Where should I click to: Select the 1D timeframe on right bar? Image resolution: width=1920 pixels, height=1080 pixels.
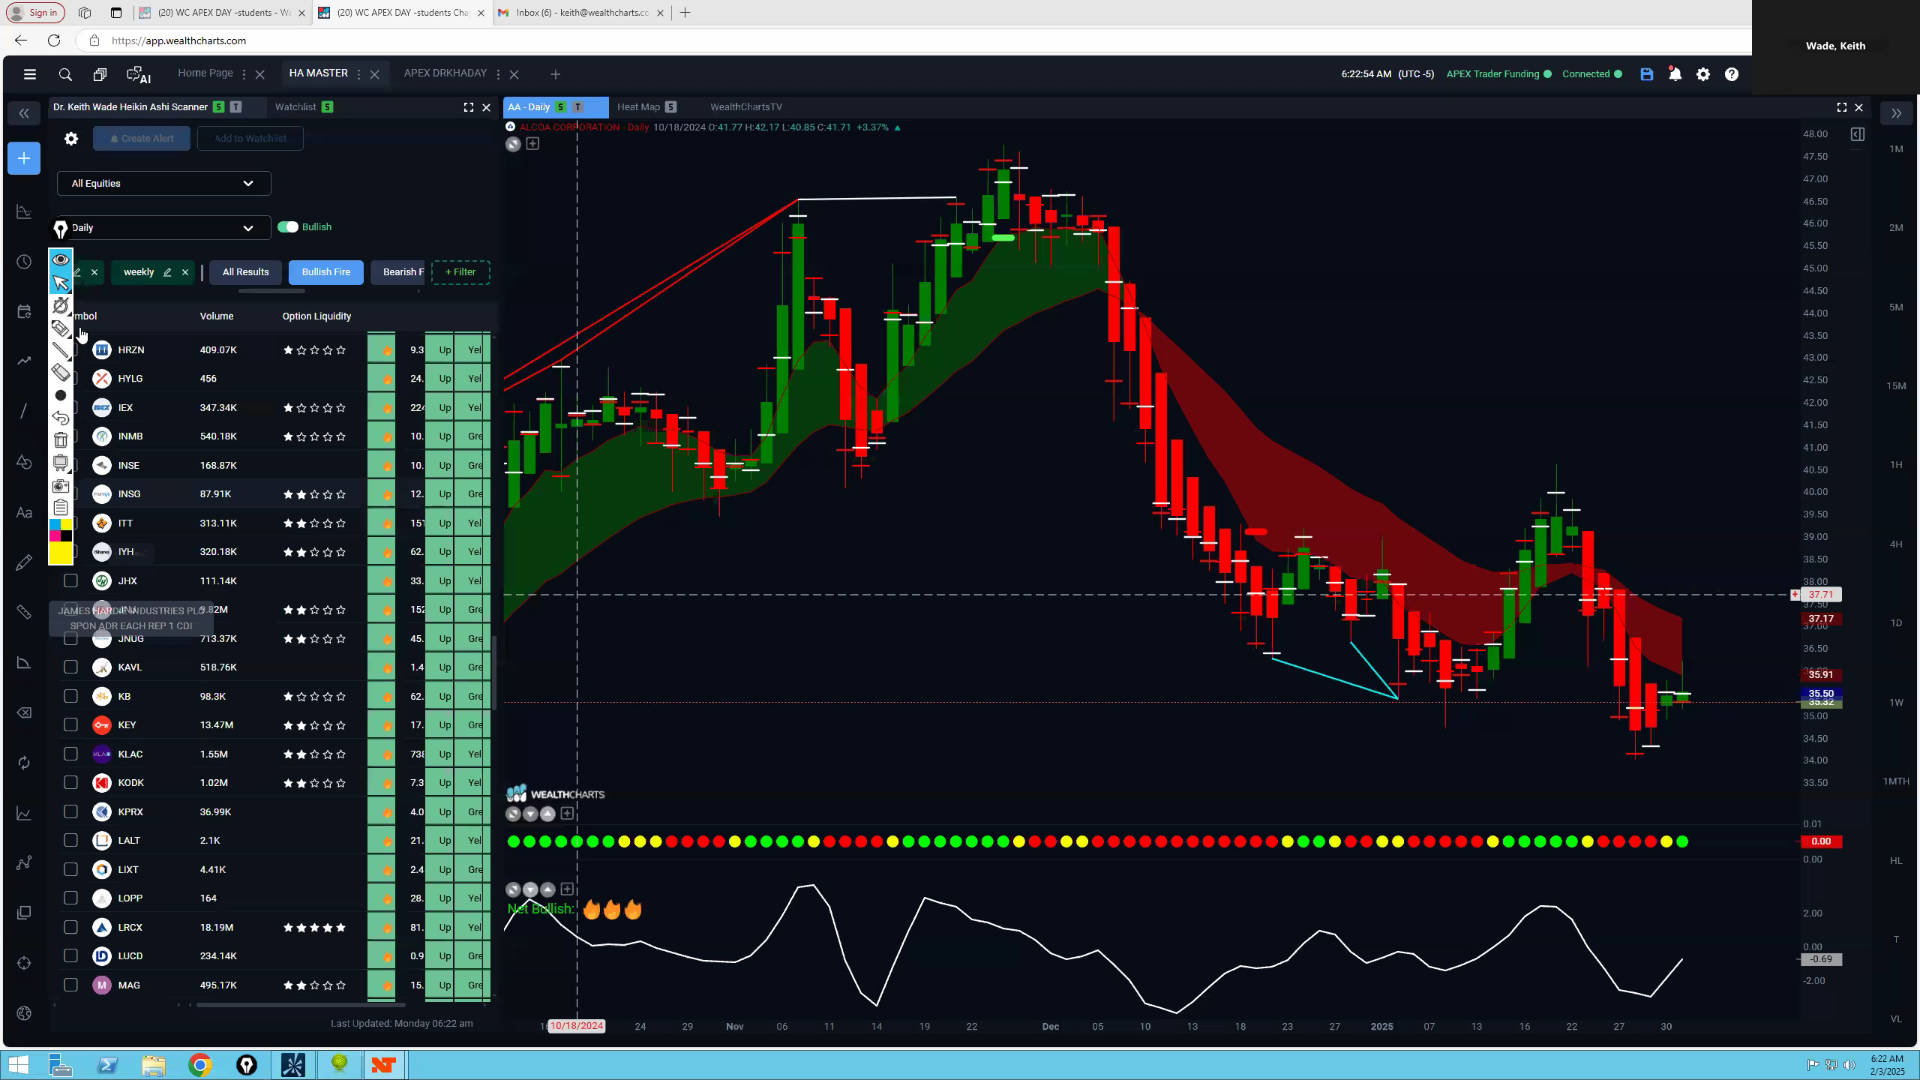[1896, 623]
